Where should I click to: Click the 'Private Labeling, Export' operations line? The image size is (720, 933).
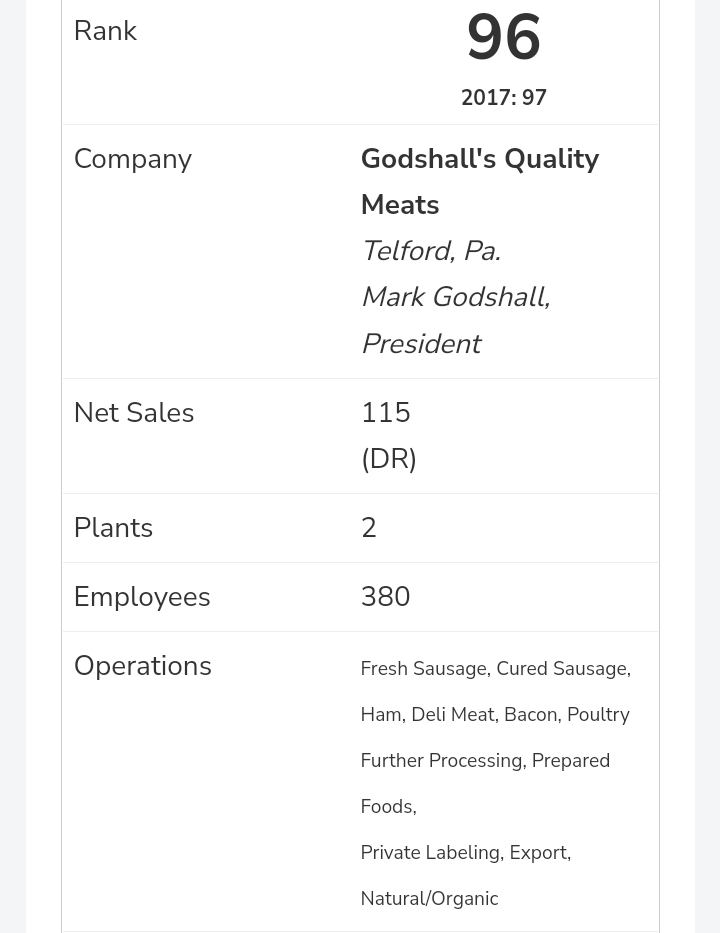pyautogui.click(x=465, y=853)
